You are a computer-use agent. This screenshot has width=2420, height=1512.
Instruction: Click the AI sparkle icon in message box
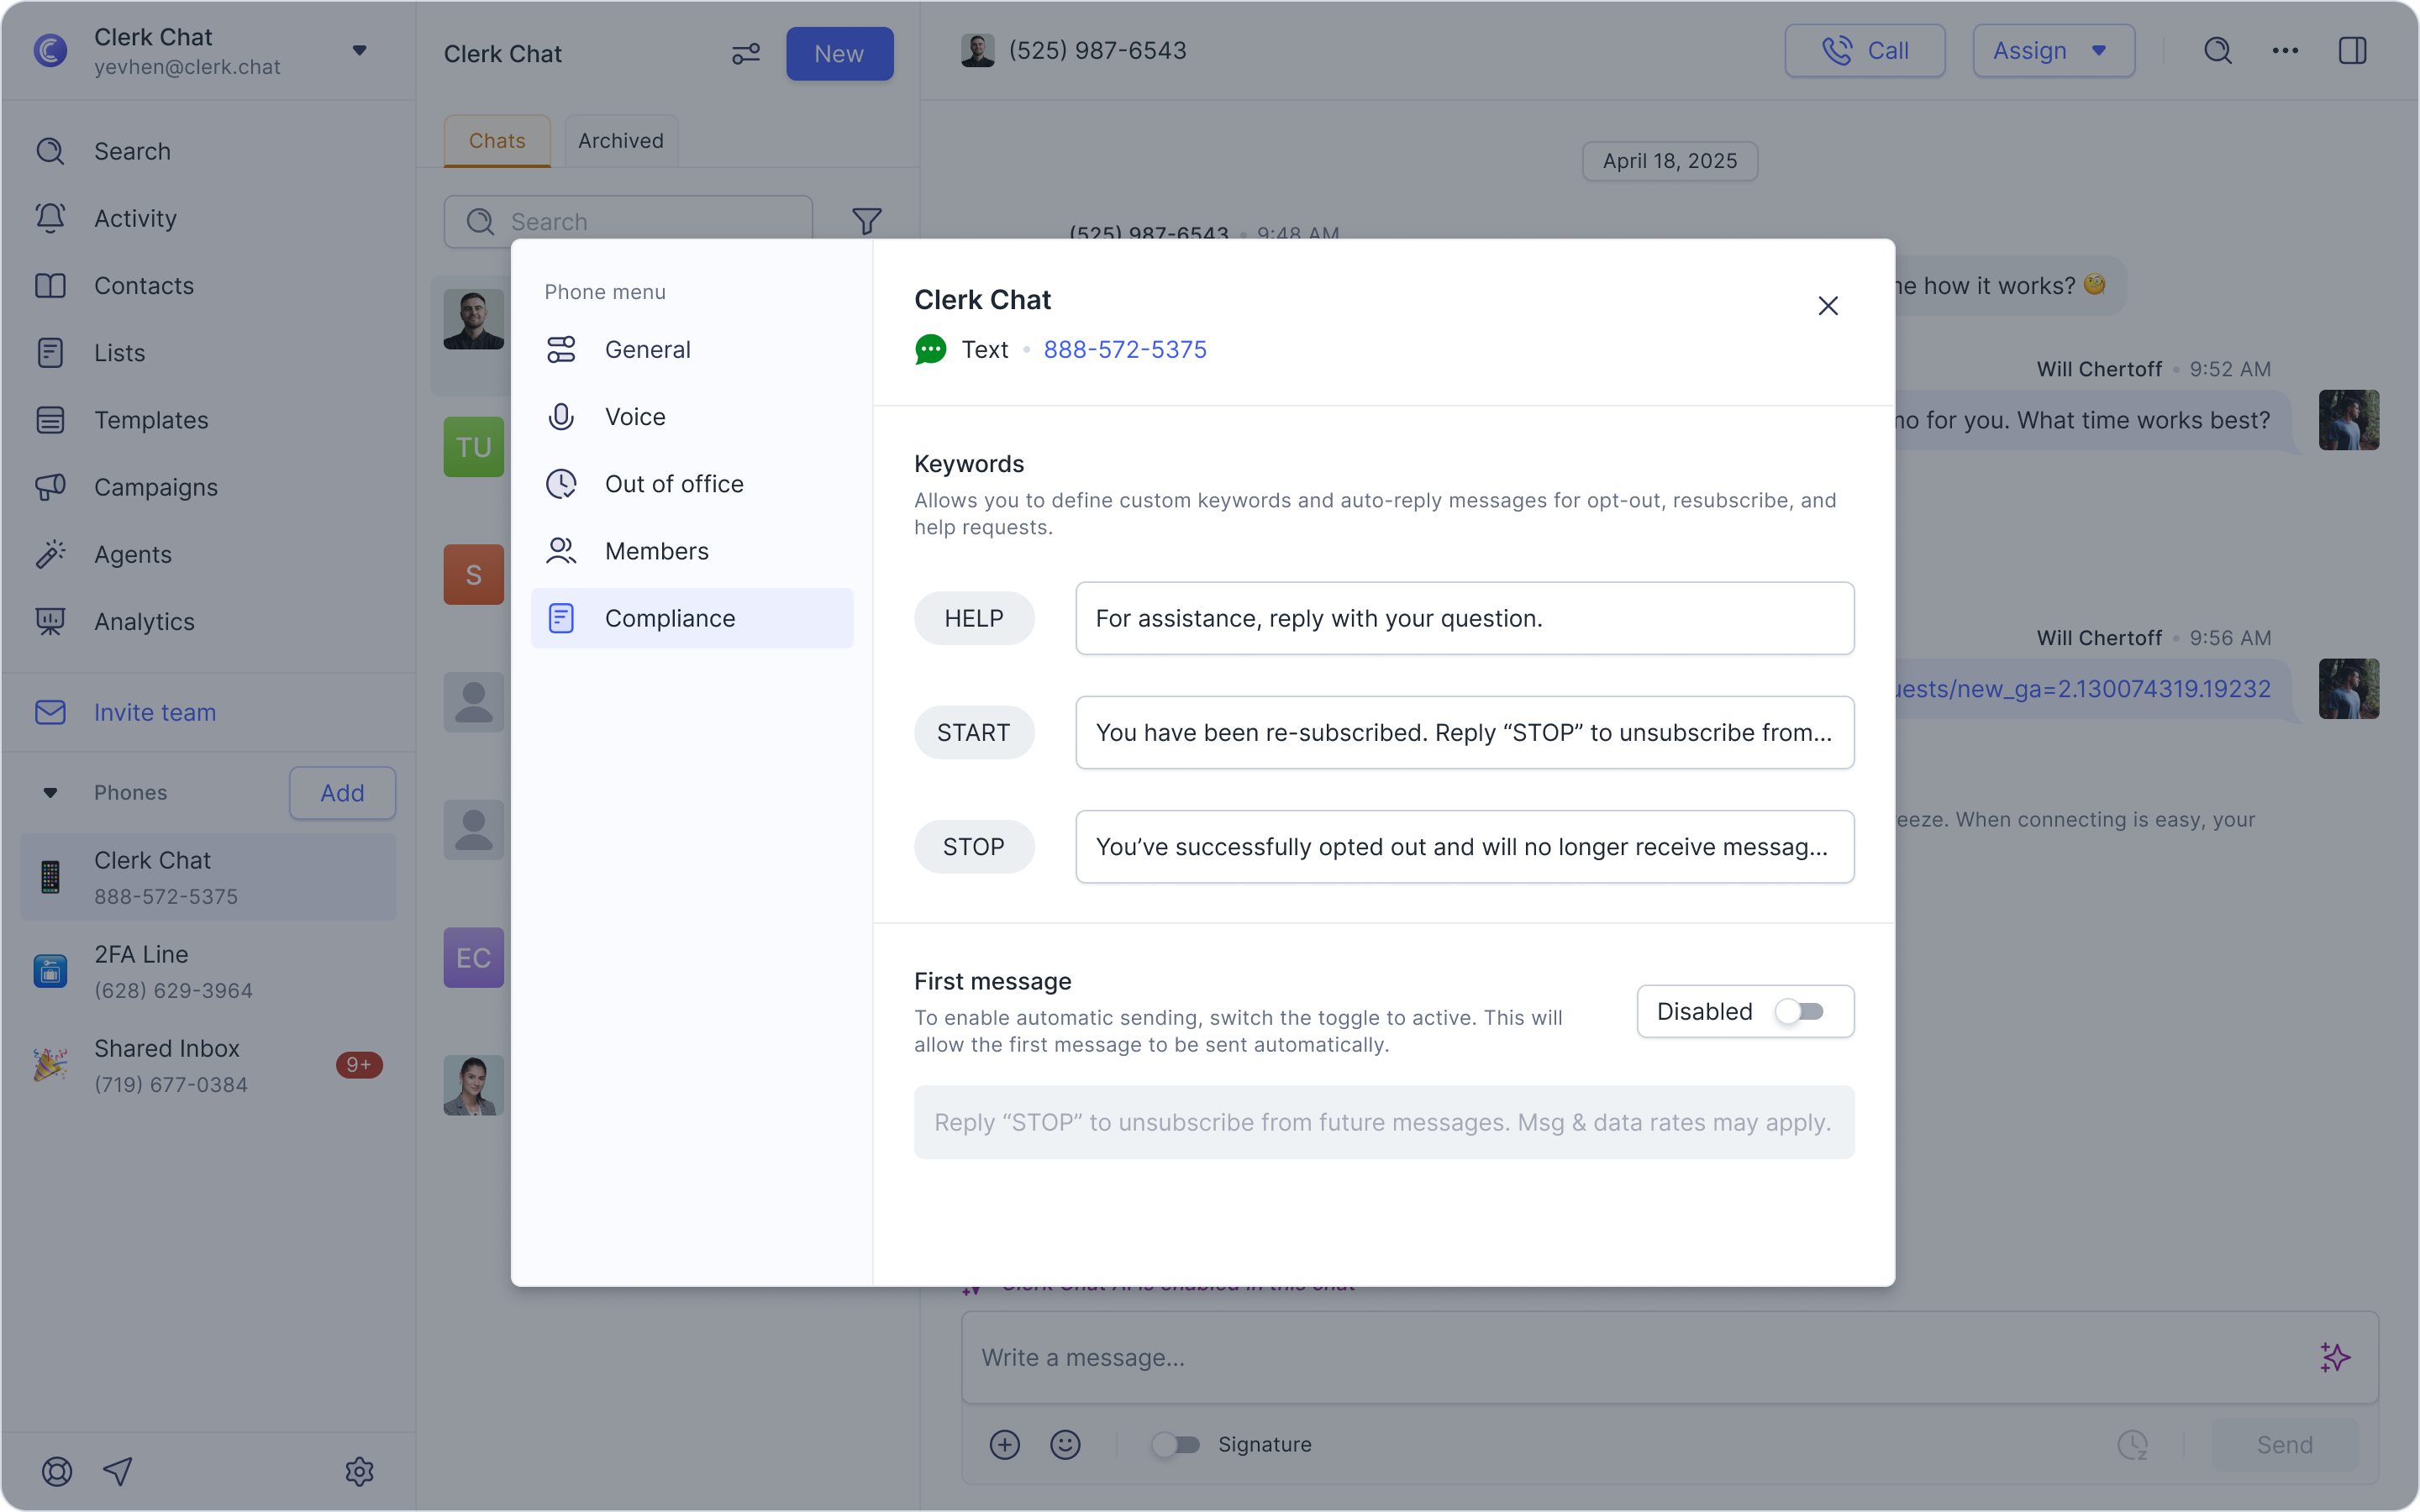pos(2334,1357)
